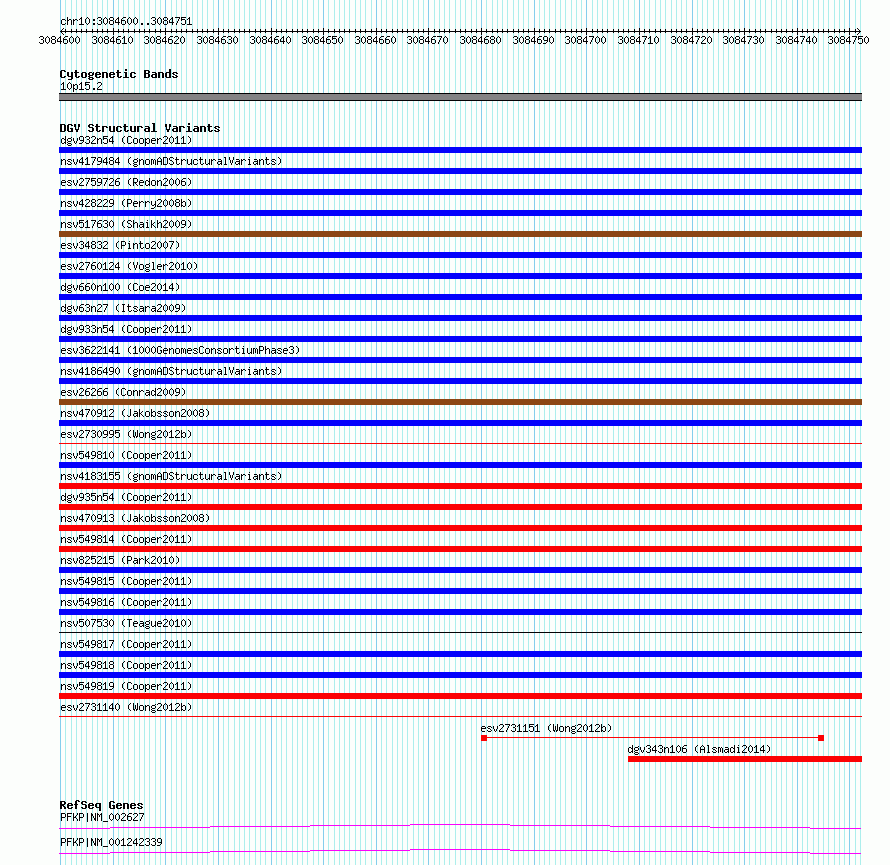Viewport: 890px width, 865px height.
Task: Click the red bar under dgv343n106 (Alsmadi2014)
Action: pos(745,759)
